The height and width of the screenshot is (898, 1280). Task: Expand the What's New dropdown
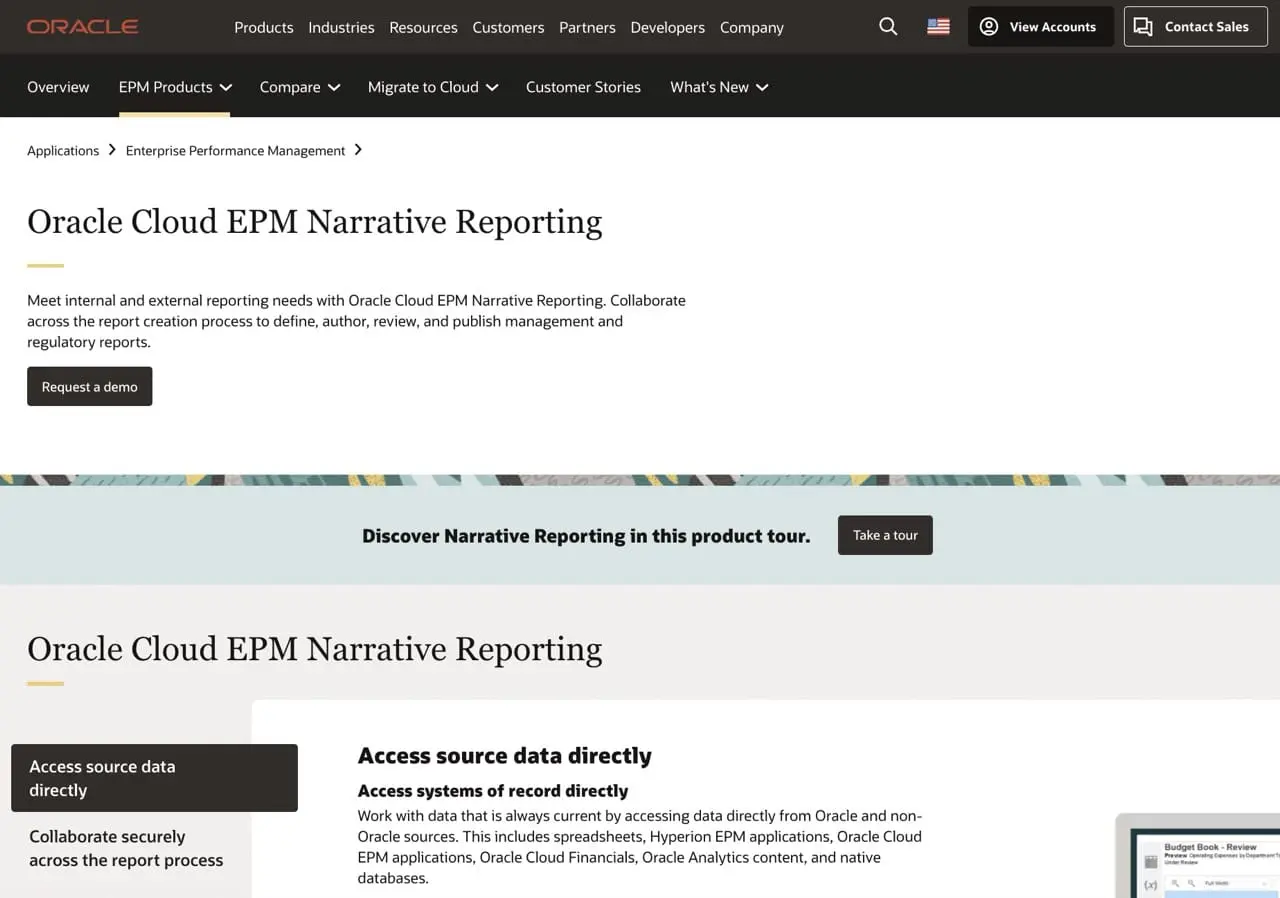click(762, 87)
